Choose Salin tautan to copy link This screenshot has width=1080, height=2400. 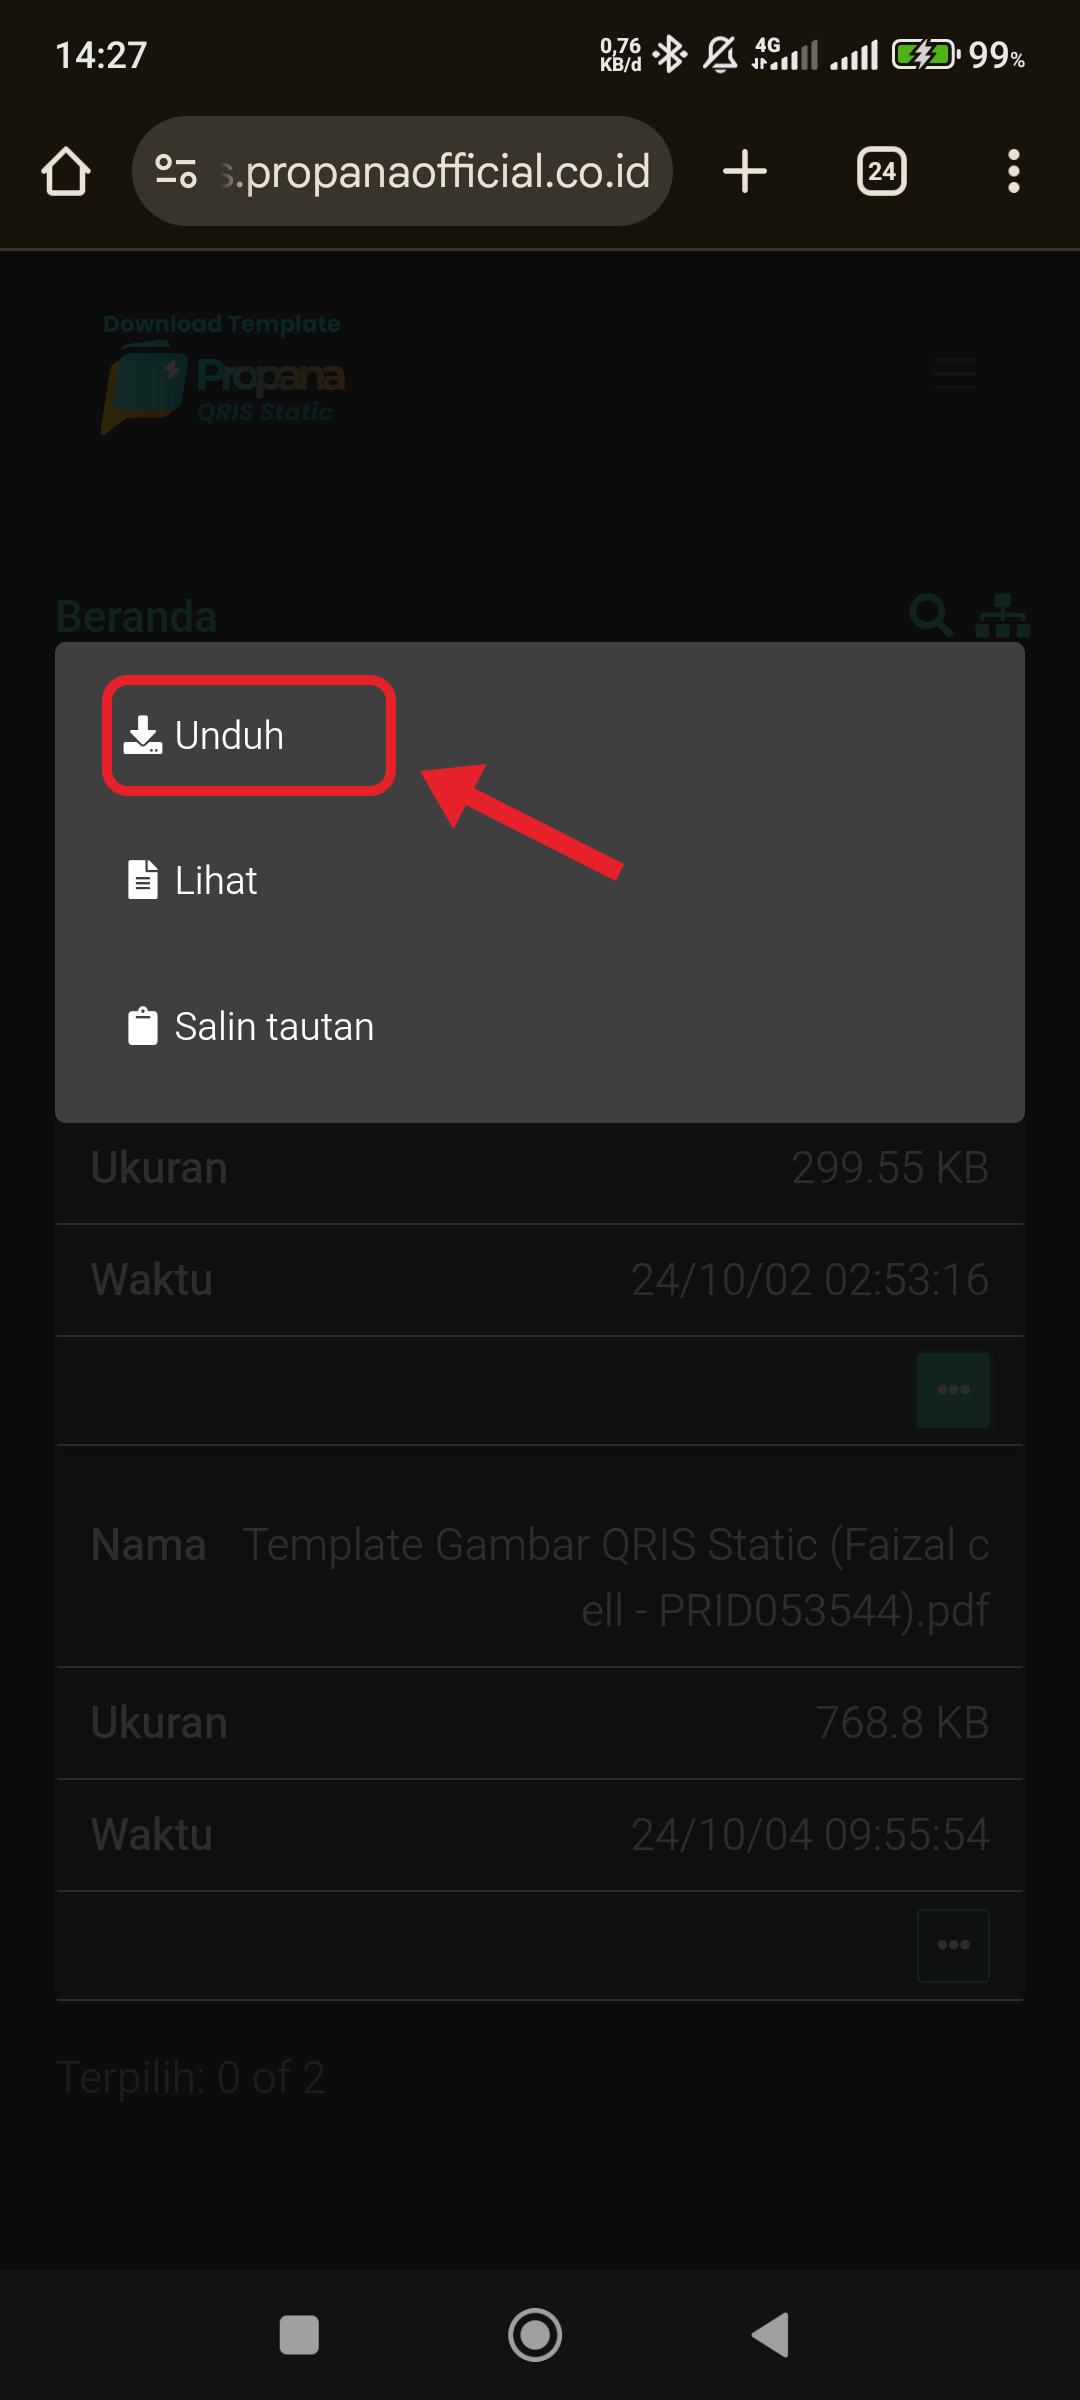pos(250,1026)
